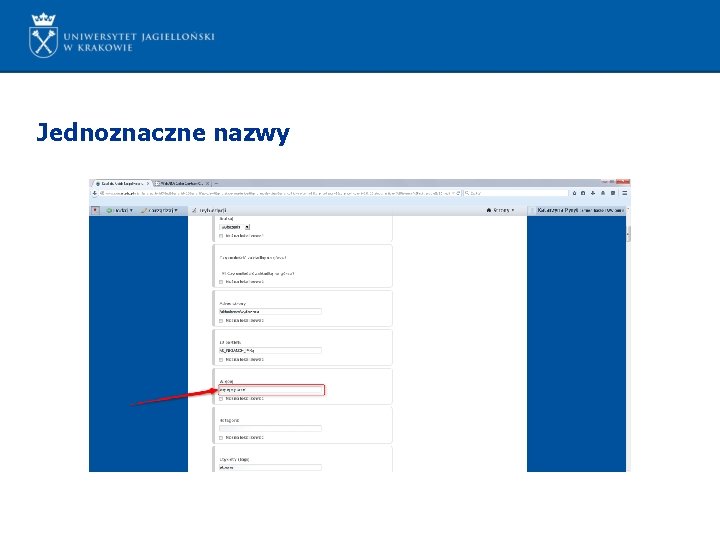
Task: Close the second browser tab
Action: coord(208,184)
